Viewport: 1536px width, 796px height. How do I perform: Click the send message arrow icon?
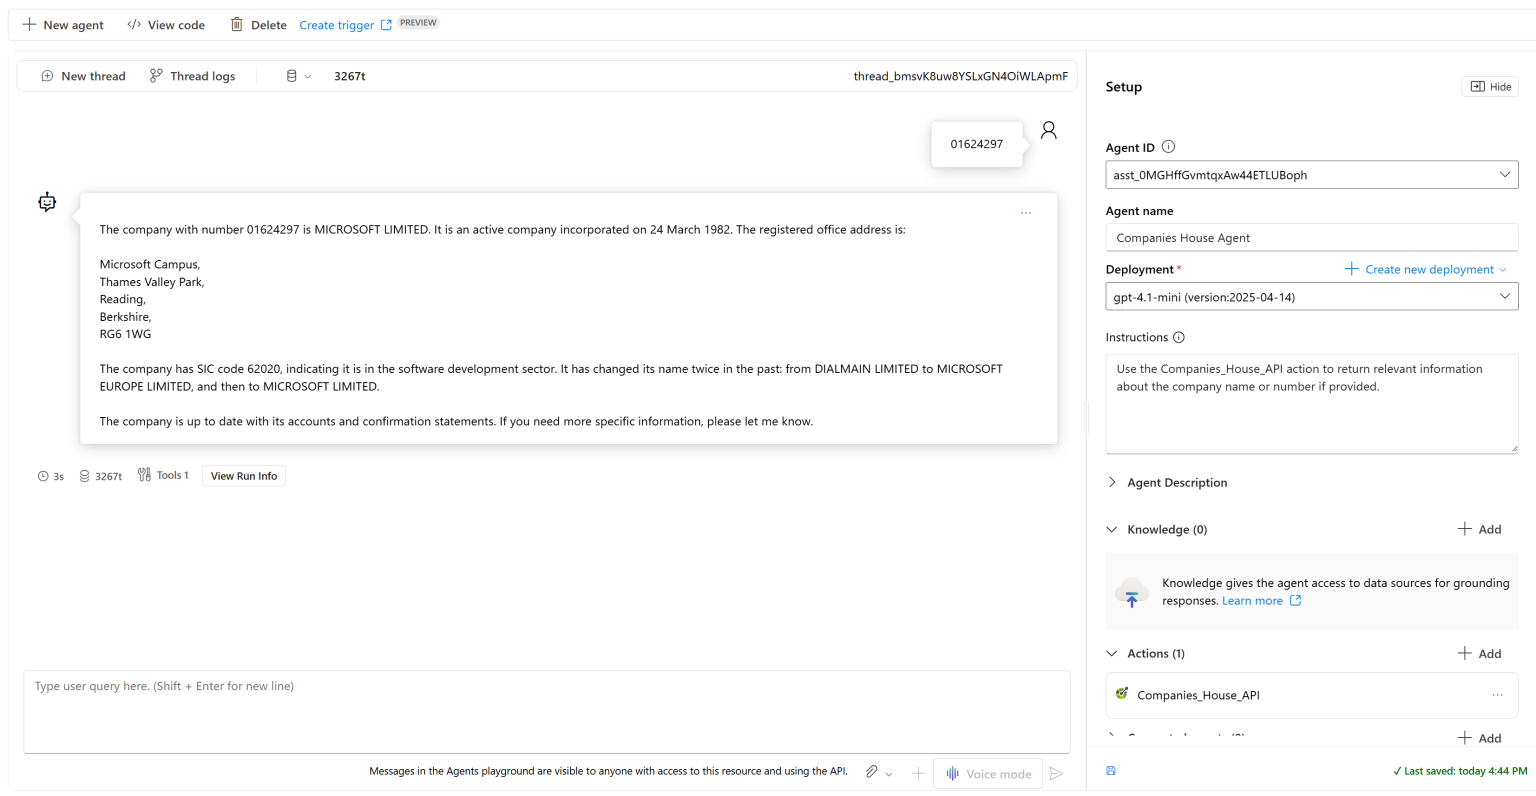[x=1057, y=772]
